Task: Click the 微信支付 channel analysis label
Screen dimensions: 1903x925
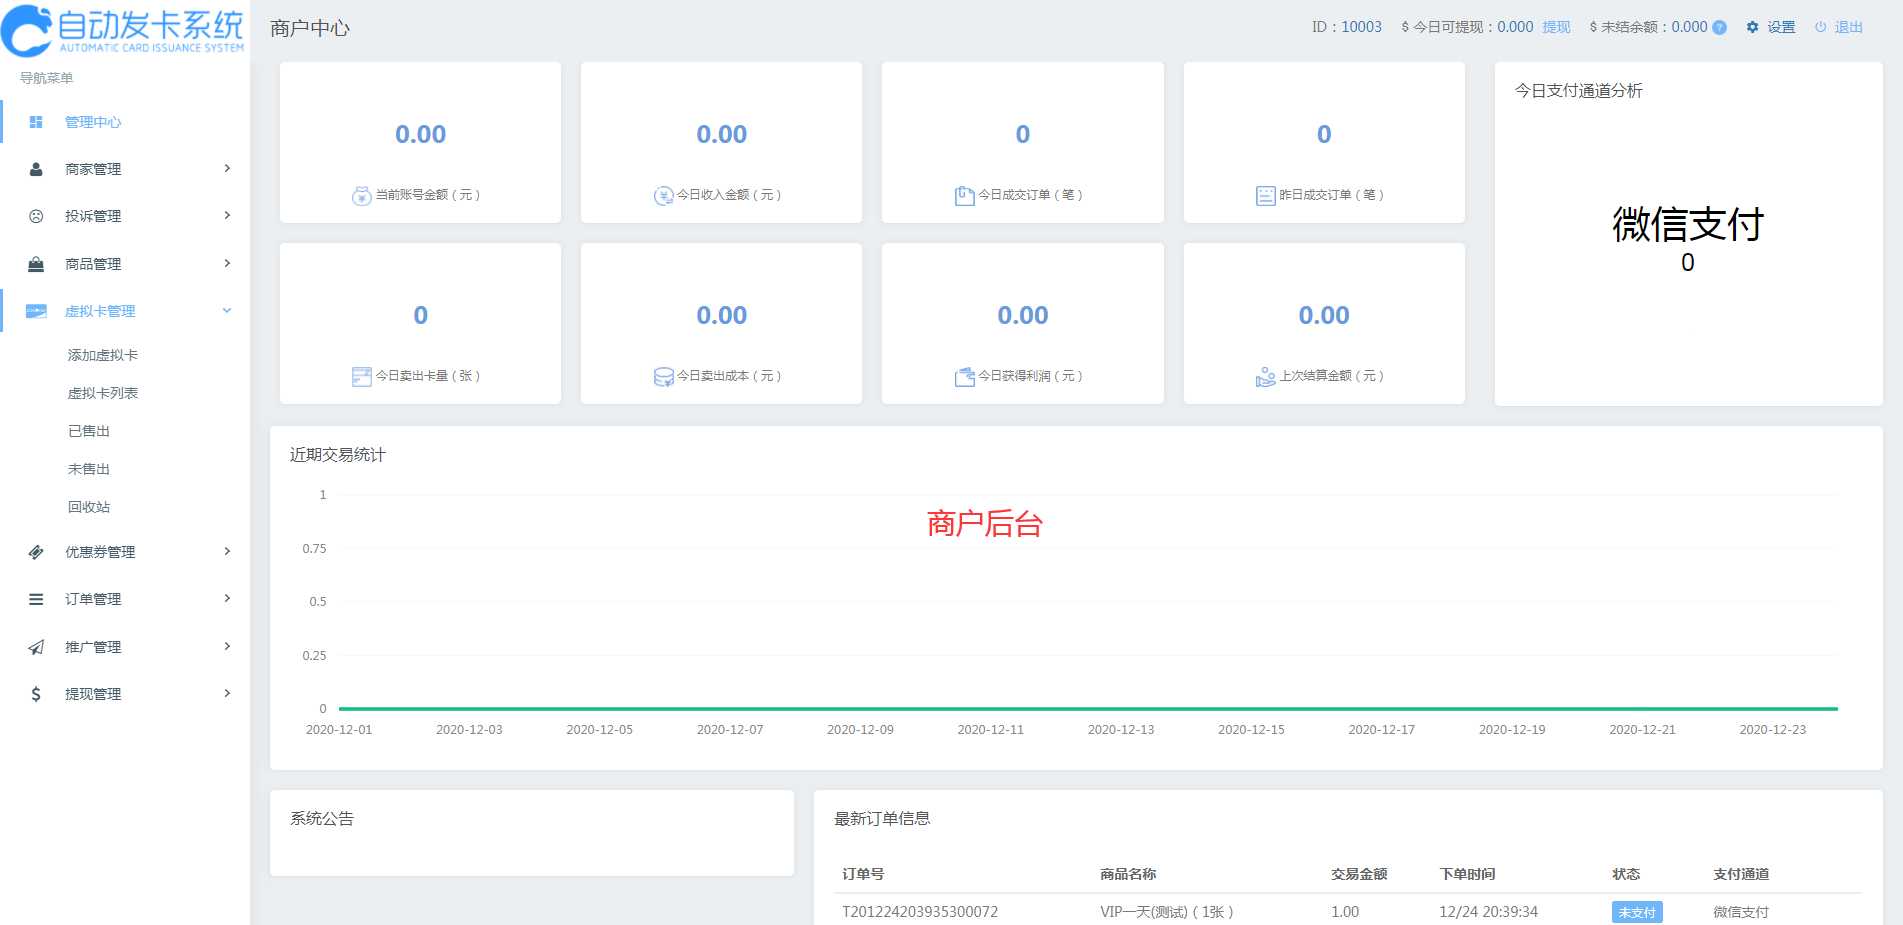Action: (x=1688, y=224)
